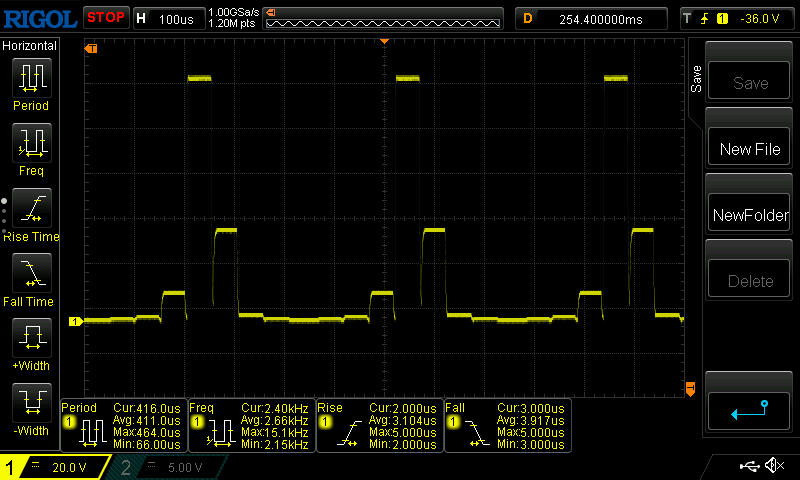Click the Horizontal menu heading
Image resolution: width=800 pixels, height=480 pixels.
pos(30,45)
